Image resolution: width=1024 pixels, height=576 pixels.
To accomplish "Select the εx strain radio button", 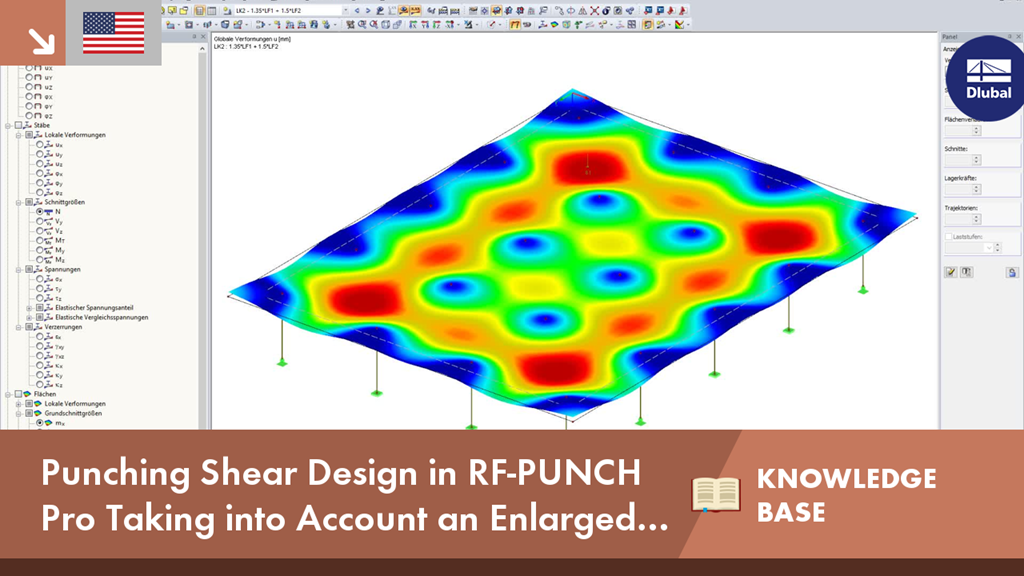I will pos(40,336).
